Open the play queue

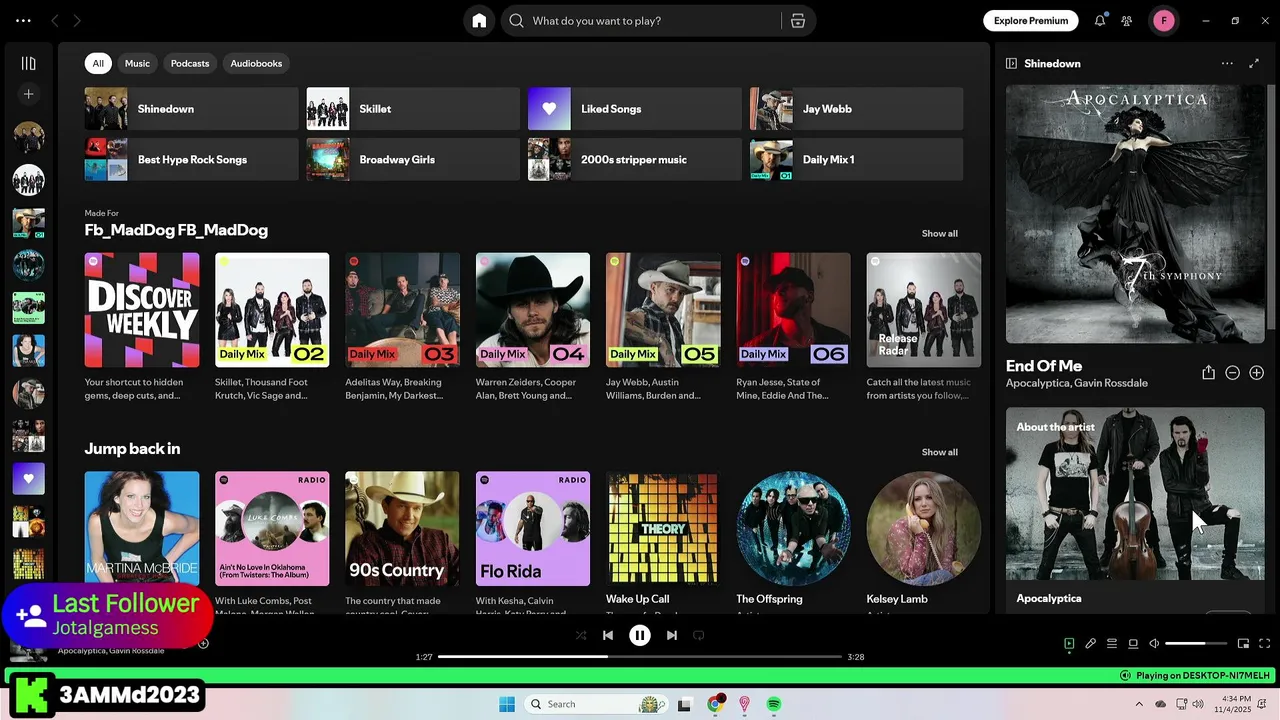1112,644
